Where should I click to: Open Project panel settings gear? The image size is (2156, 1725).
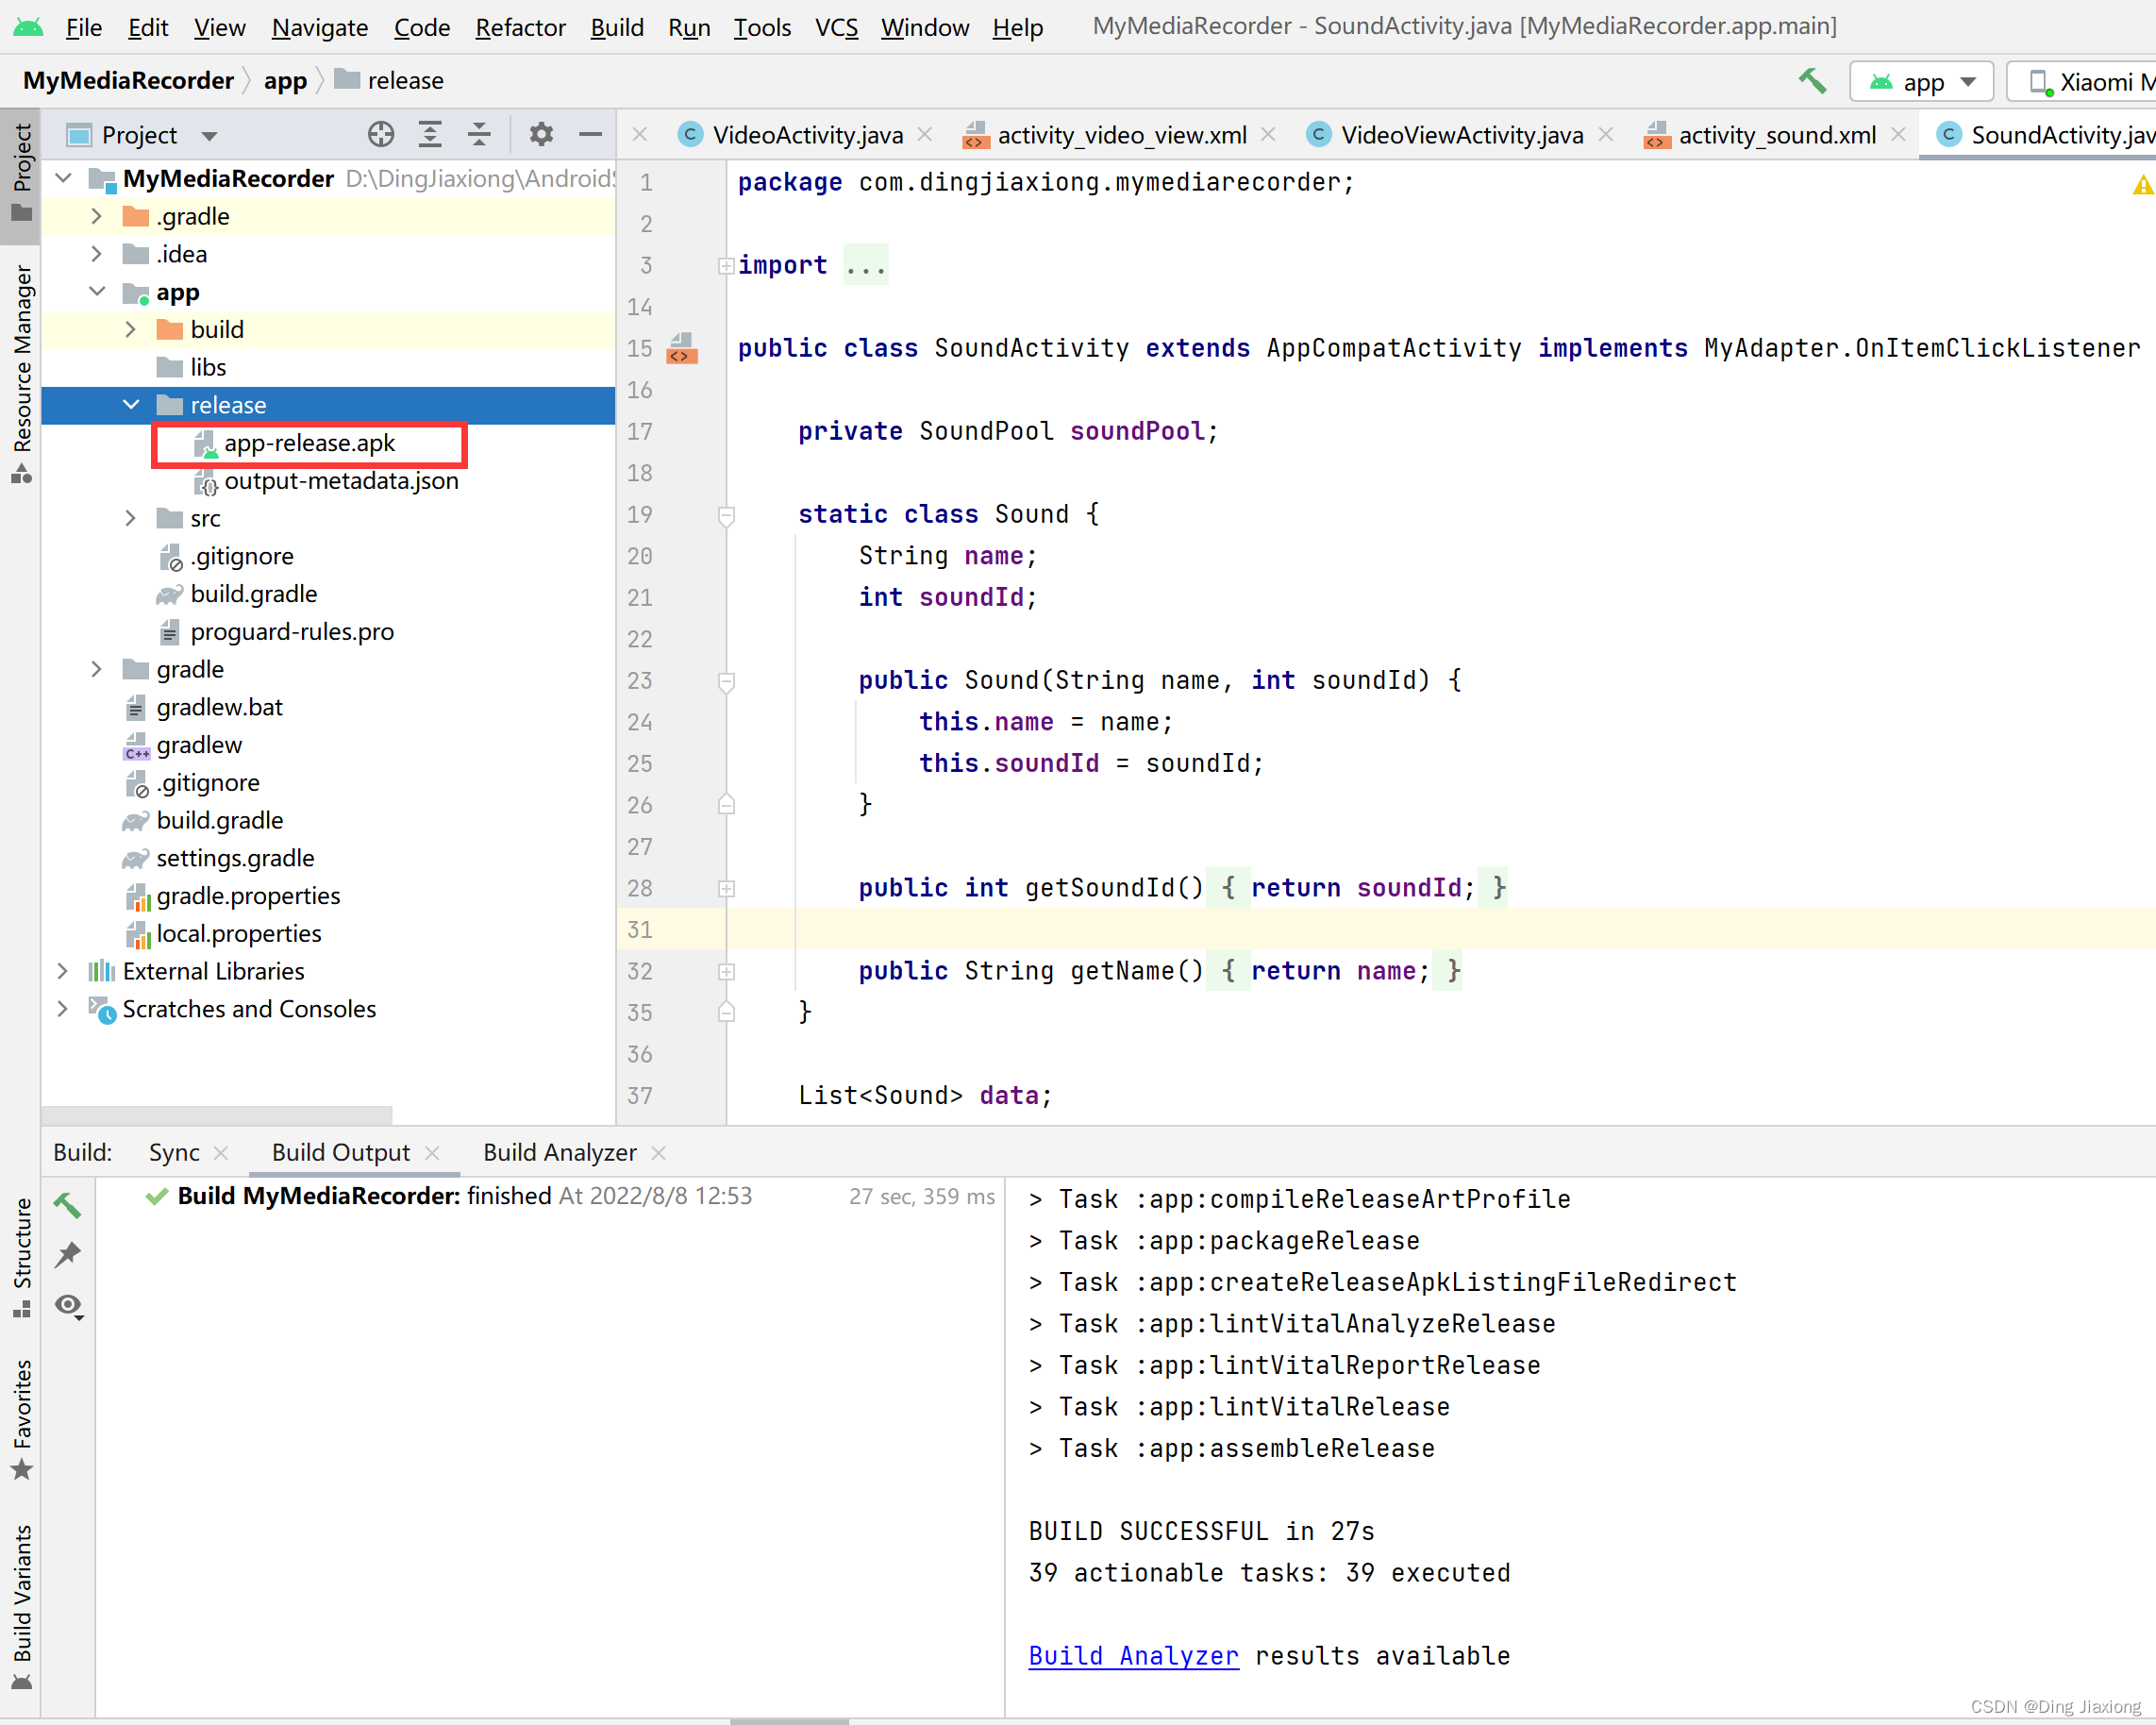point(541,134)
